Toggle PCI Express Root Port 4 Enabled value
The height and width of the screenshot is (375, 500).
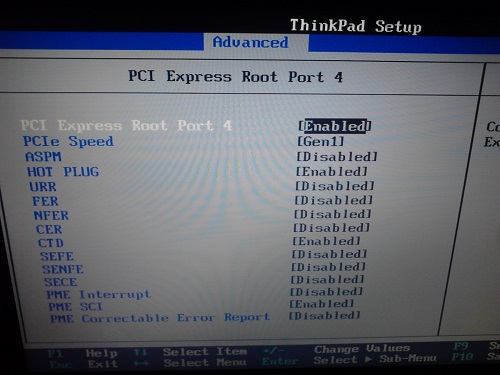[335, 126]
